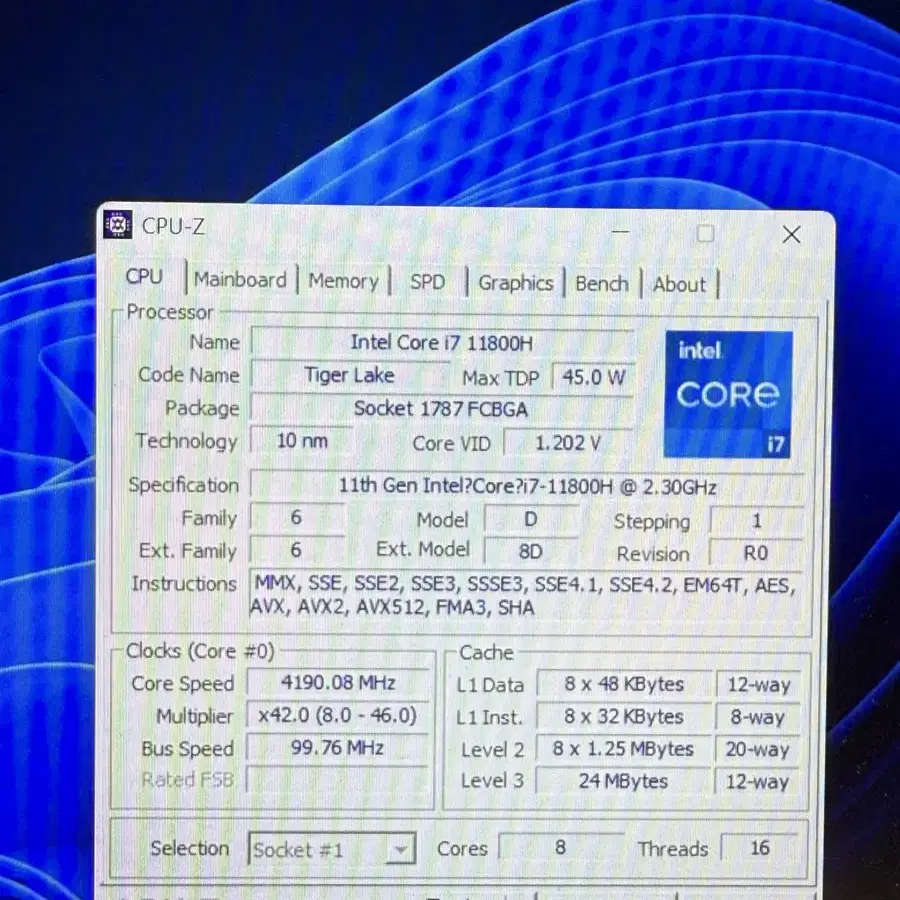
Task: Click the Package field Socket 1787 FCBGA
Action: point(441,409)
